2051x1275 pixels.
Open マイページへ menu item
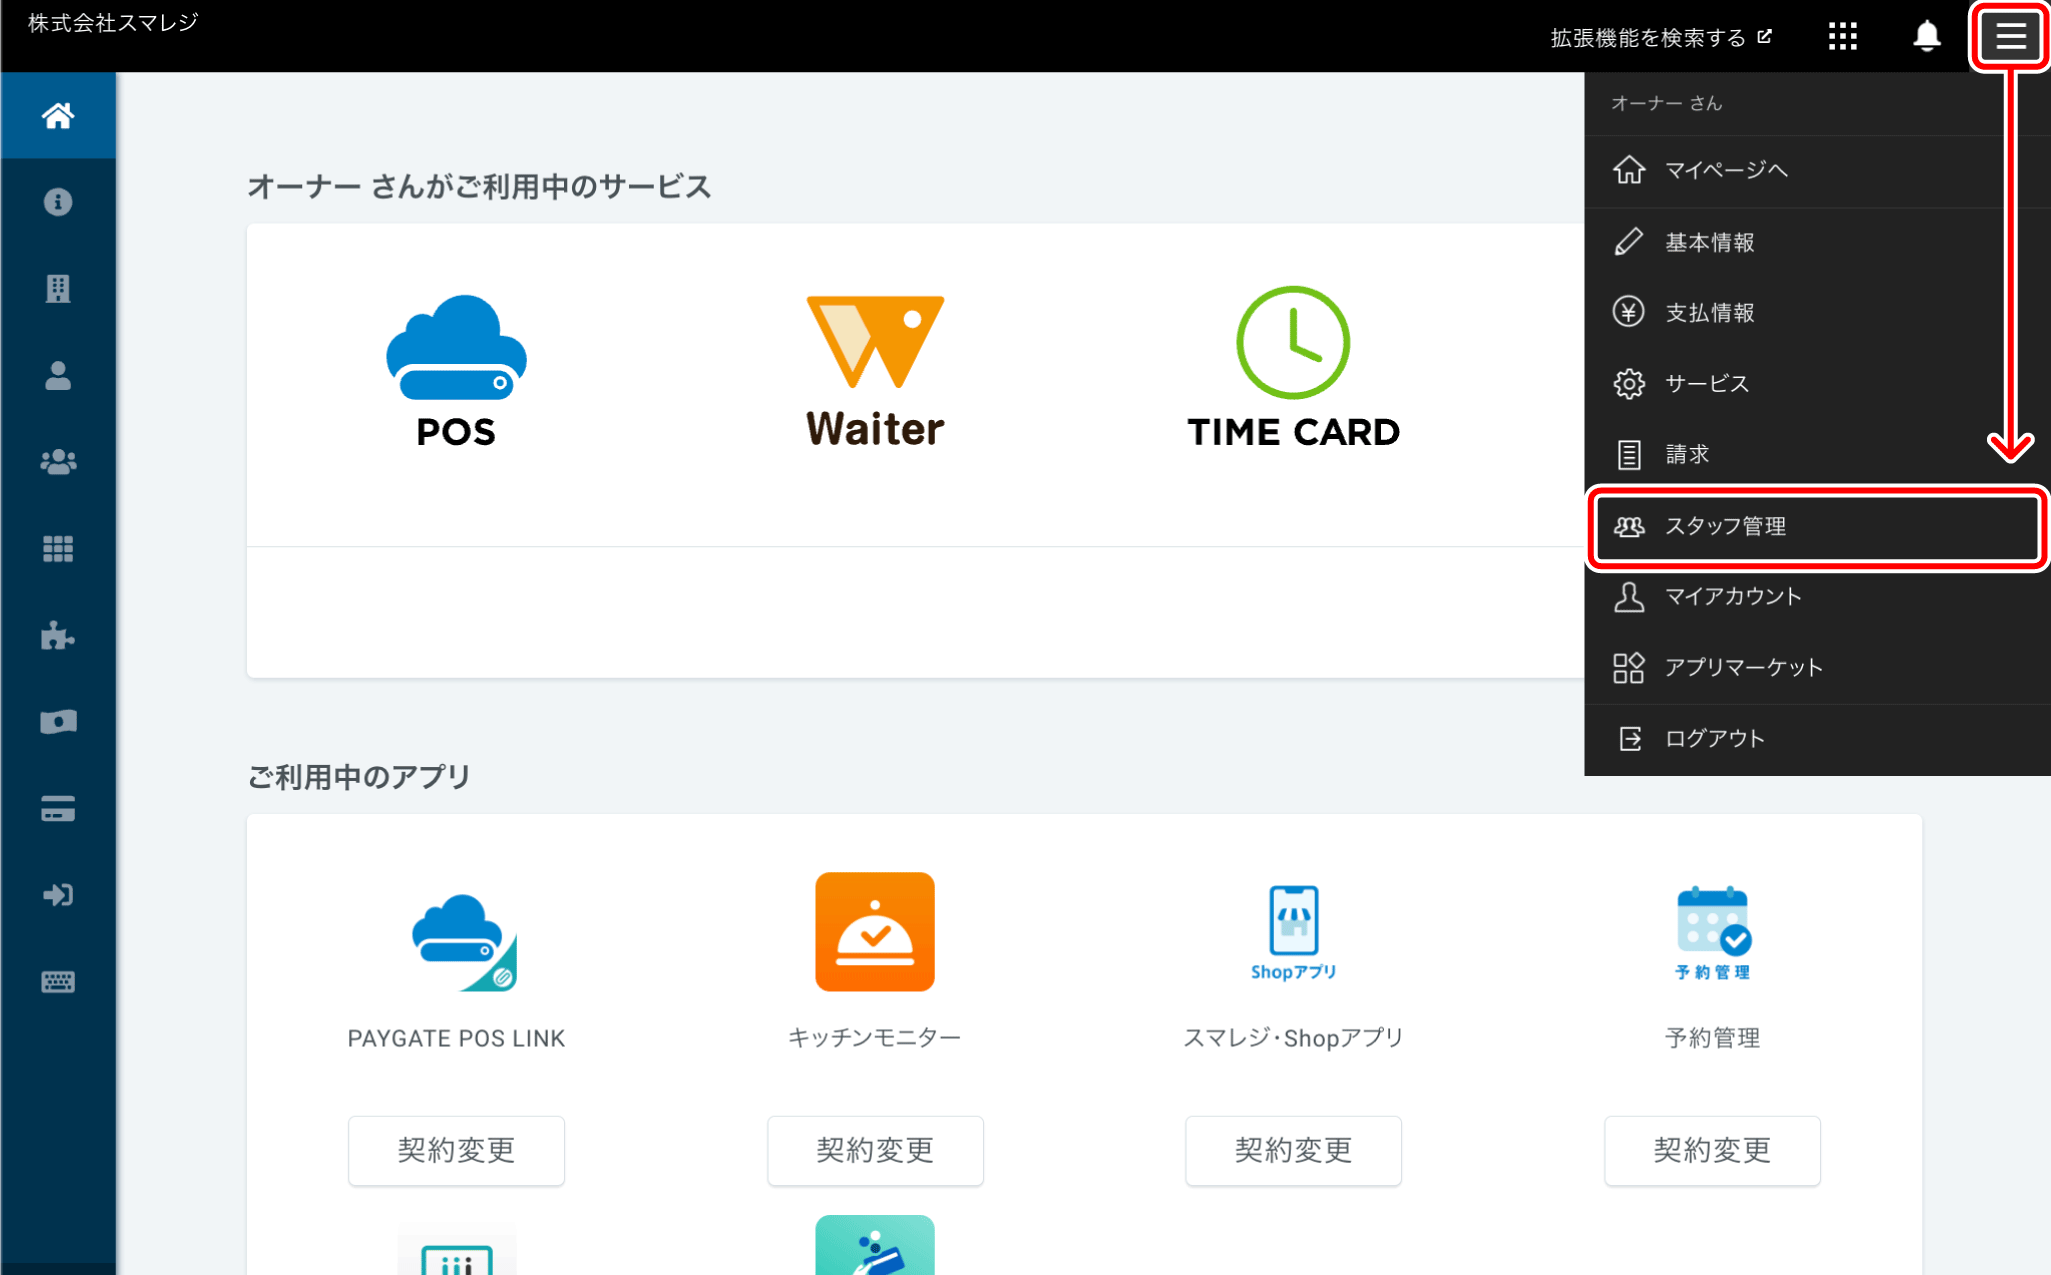click(1725, 170)
